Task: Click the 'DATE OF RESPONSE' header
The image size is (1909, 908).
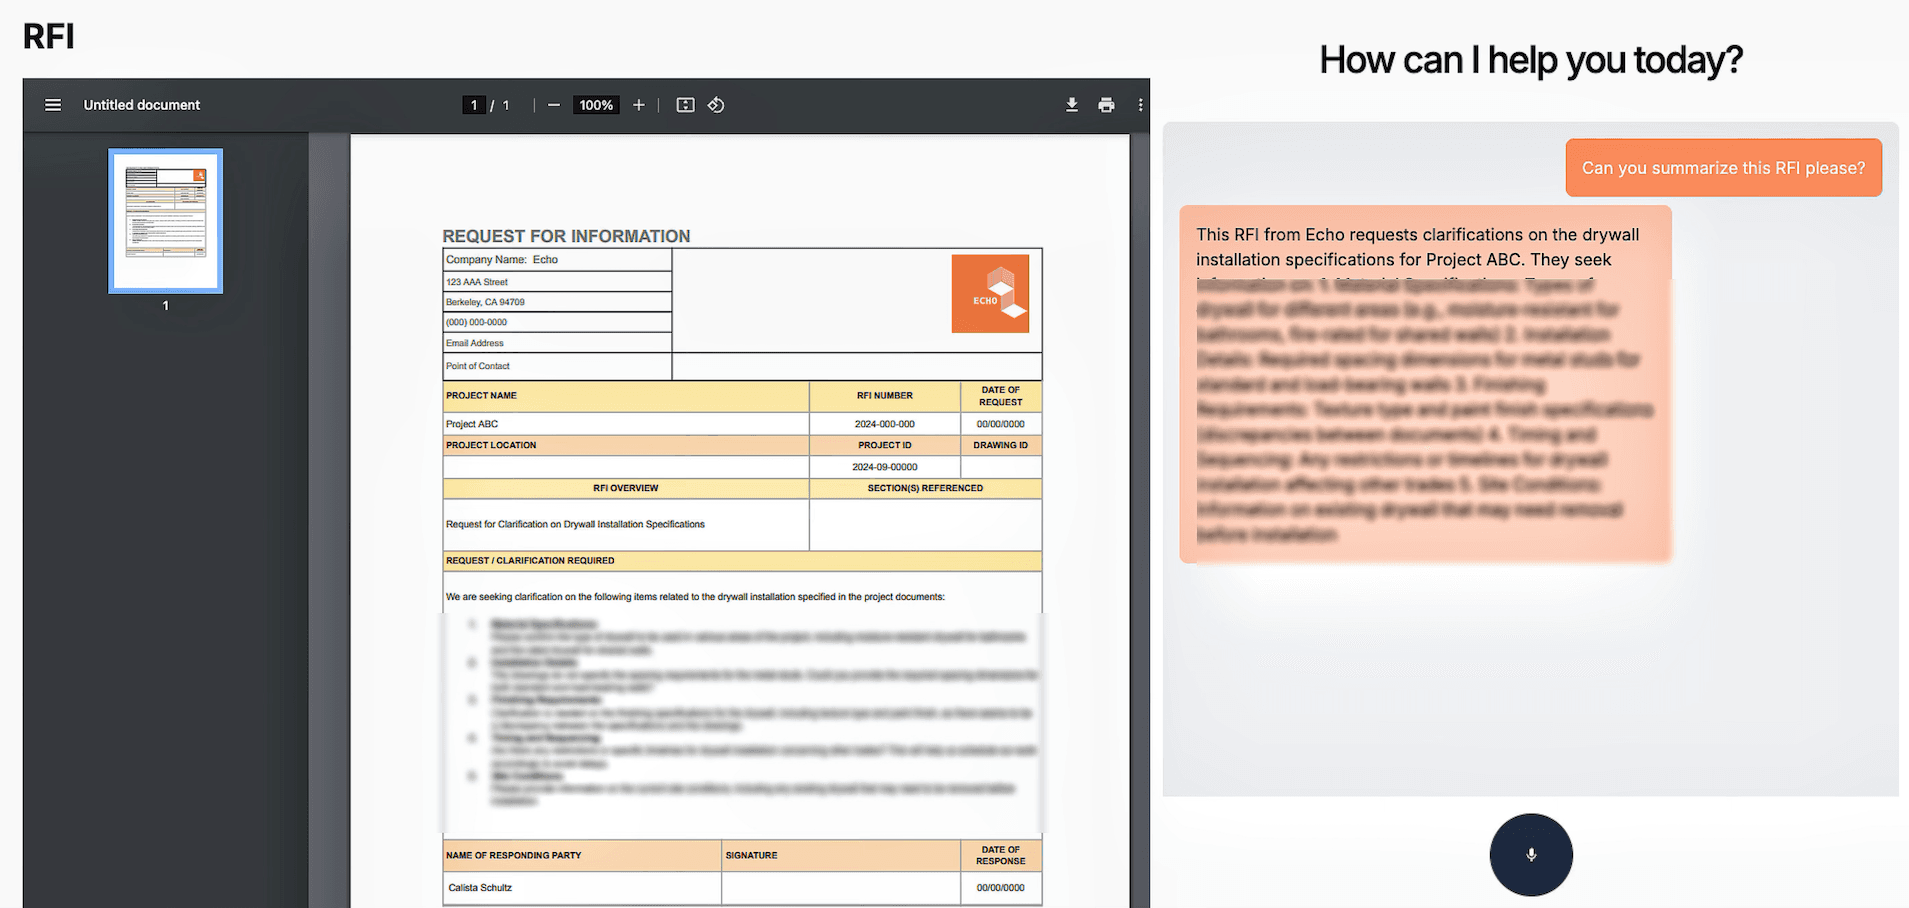Action: click(x=1001, y=855)
